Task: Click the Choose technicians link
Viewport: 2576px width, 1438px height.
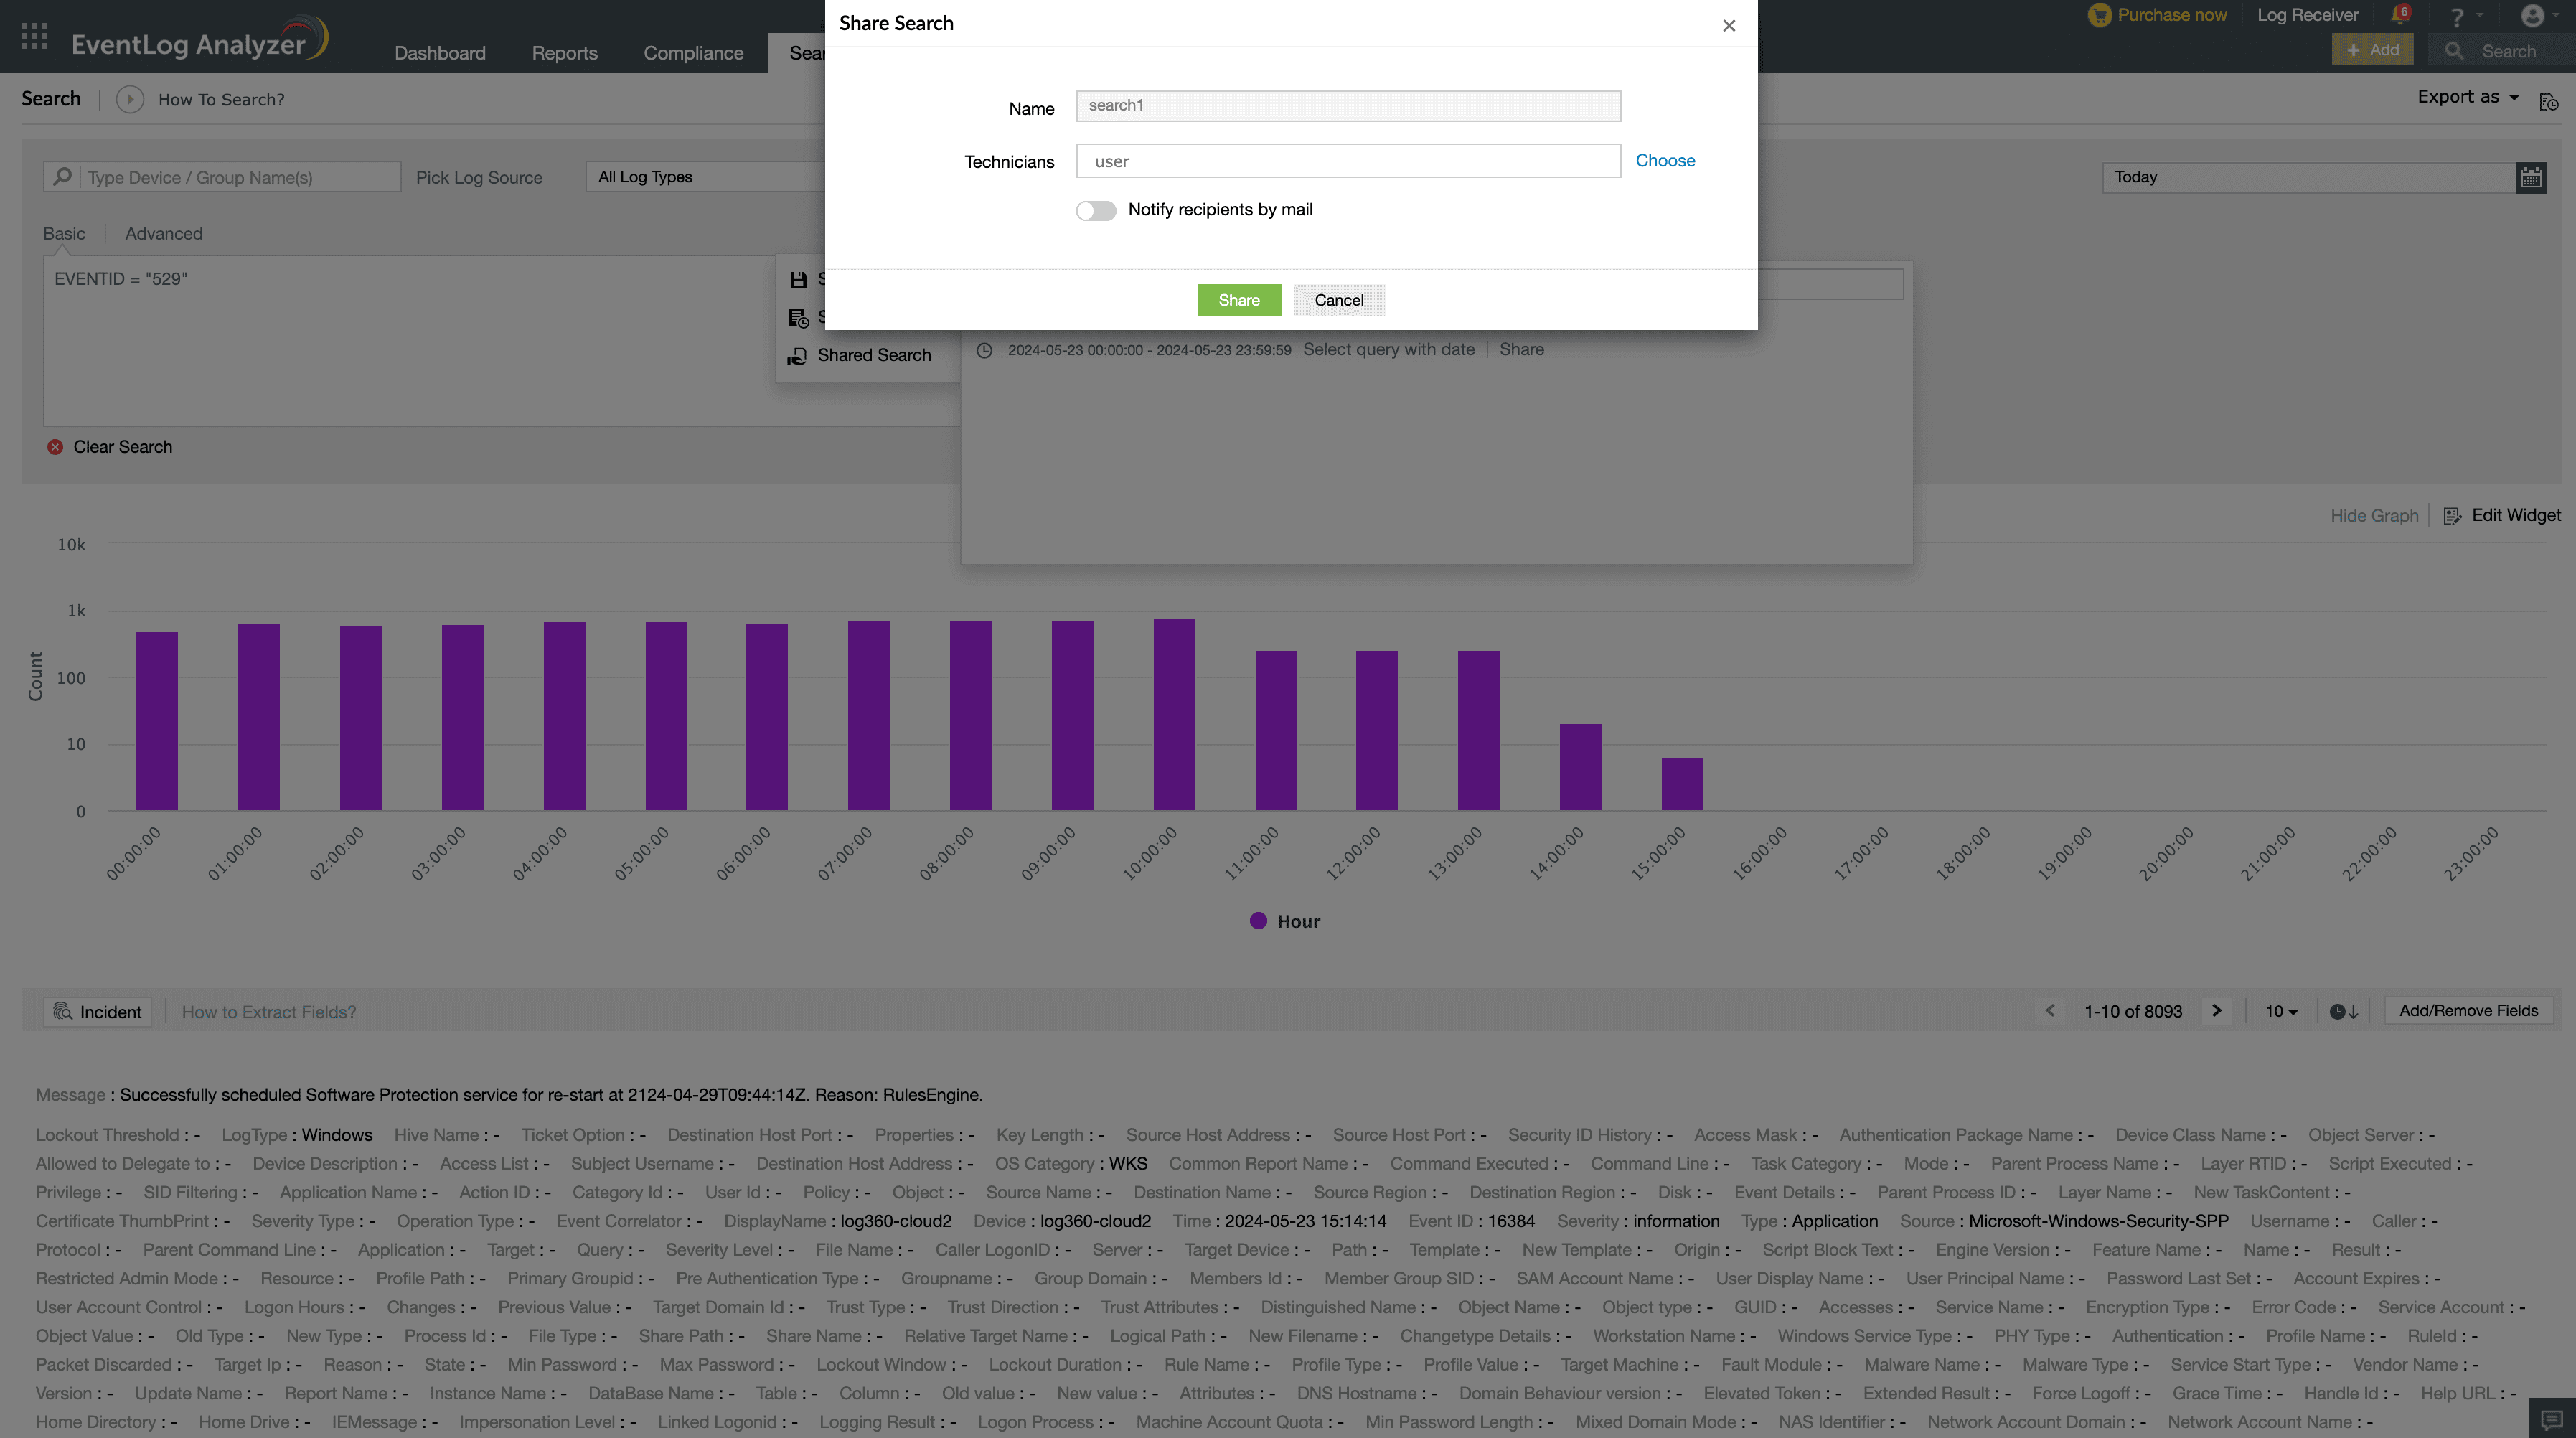Action: tap(1664, 161)
